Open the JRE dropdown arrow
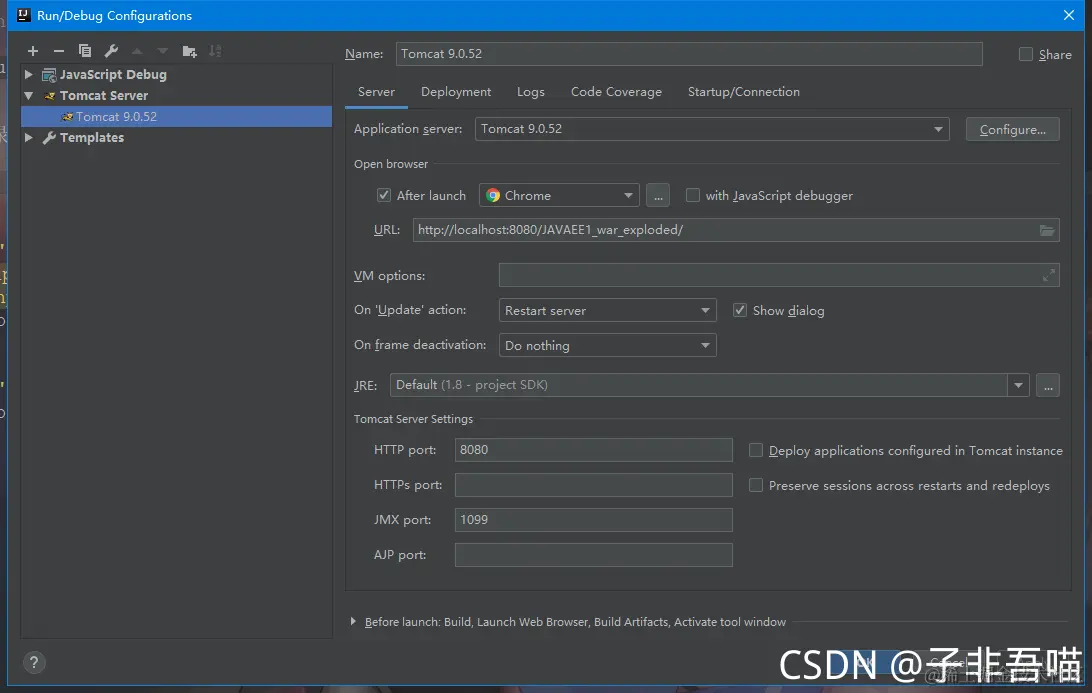Screen dimensions: 1092x693 pos(1019,385)
